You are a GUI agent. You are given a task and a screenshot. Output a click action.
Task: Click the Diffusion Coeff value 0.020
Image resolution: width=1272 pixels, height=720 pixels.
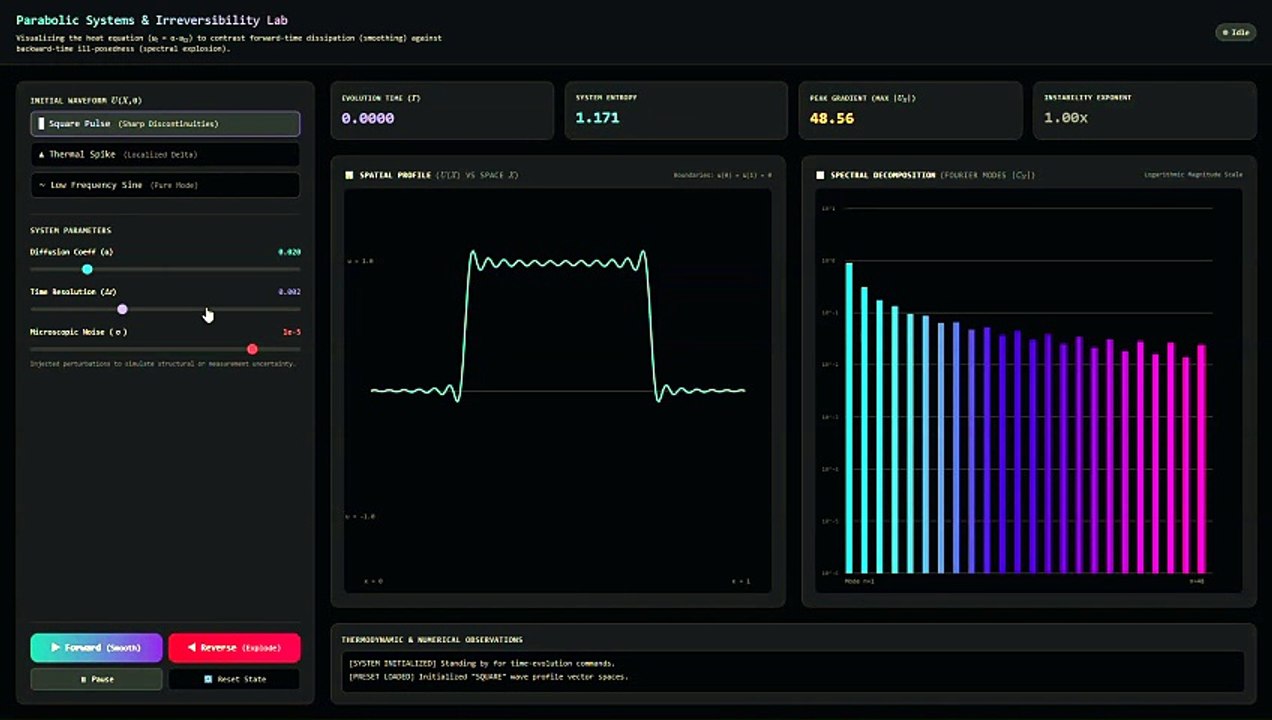(x=289, y=252)
